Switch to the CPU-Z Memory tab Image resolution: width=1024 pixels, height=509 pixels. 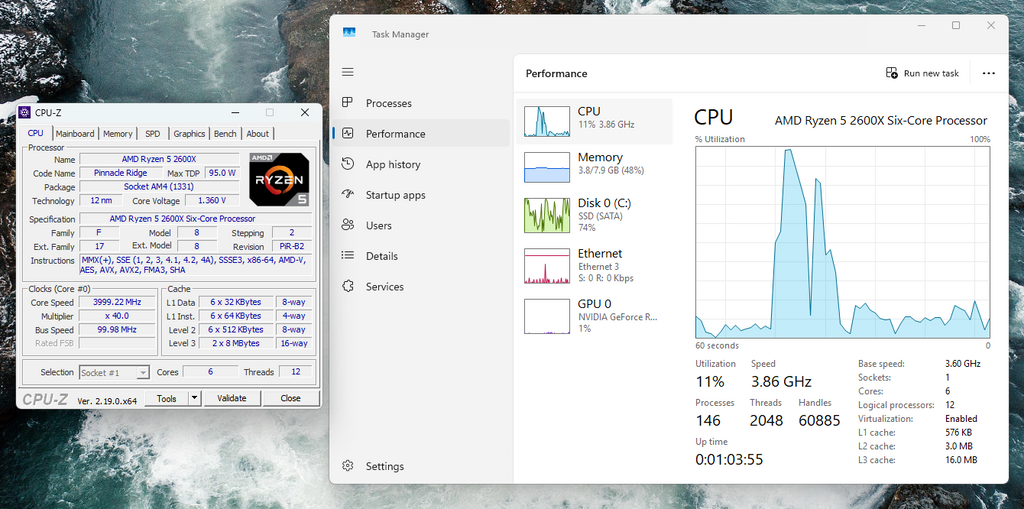118,133
